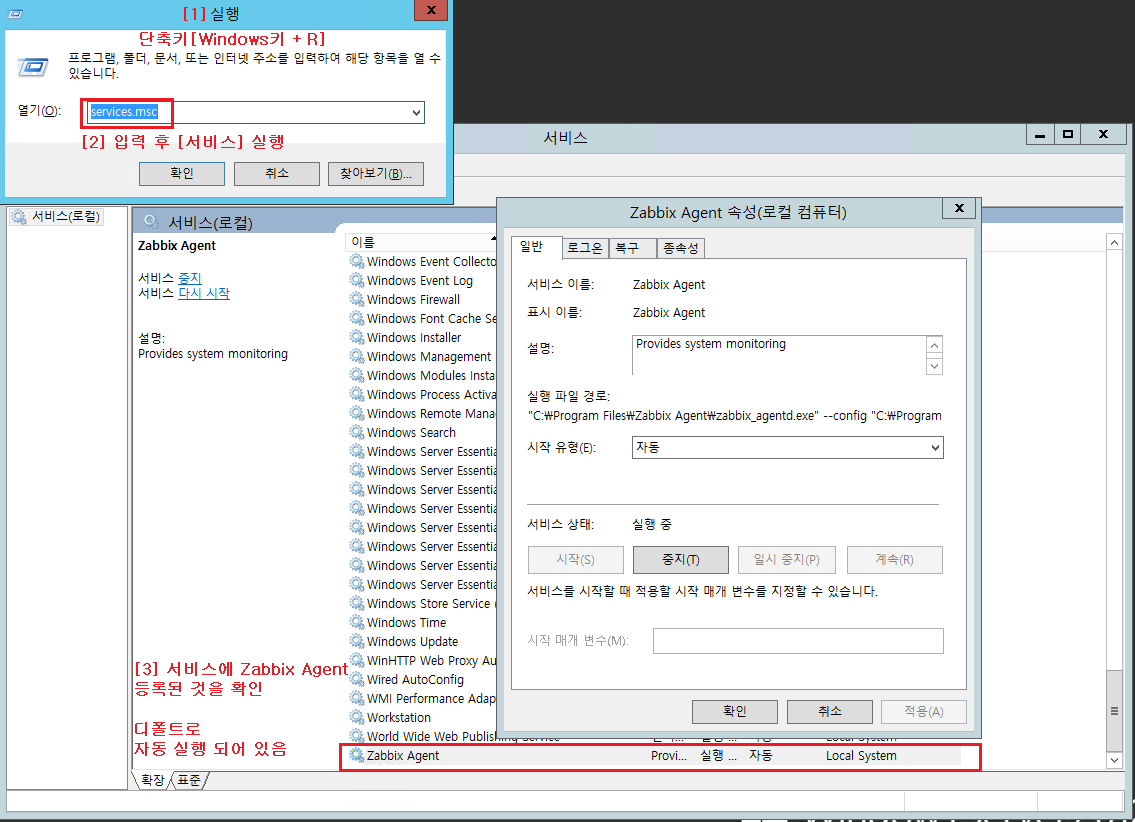1135x822 pixels.
Task: Click gear icon beside WinHTTP Web Proxy
Action: (357, 660)
